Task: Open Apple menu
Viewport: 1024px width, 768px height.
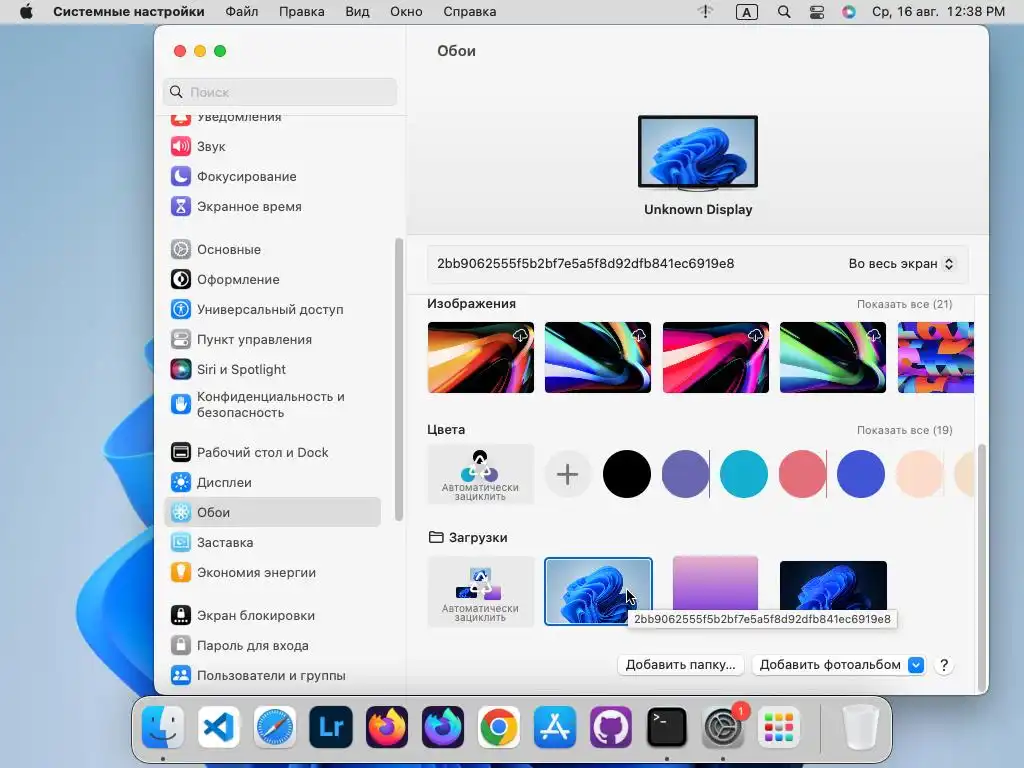Action: (x=26, y=12)
